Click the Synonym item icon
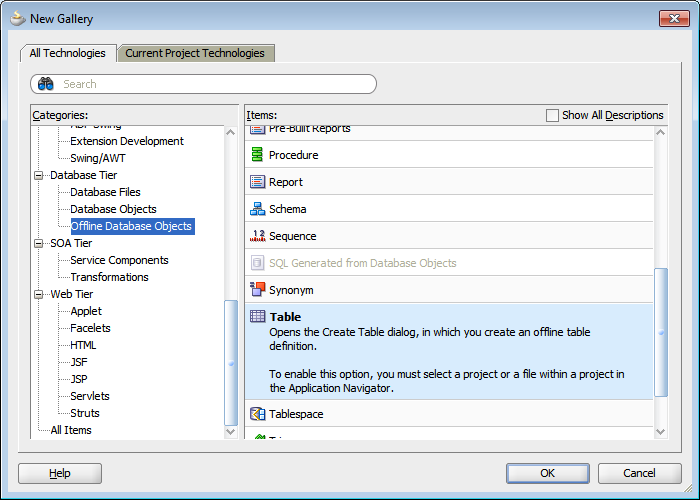700x500 pixels. click(x=257, y=289)
